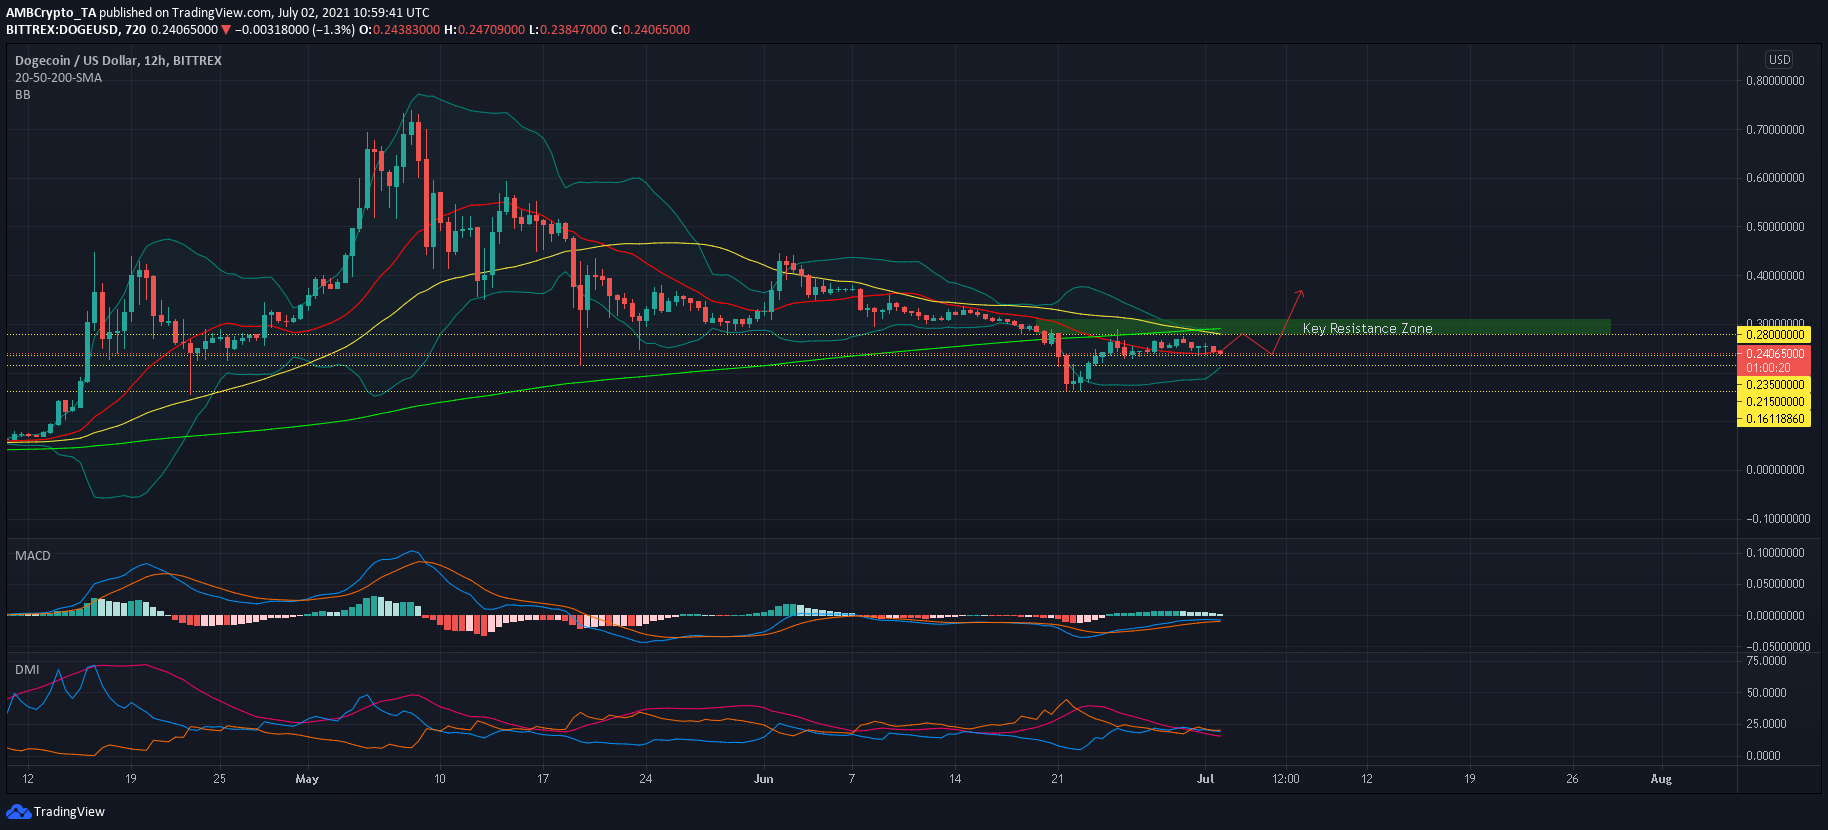The width and height of the screenshot is (1828, 830).
Task: Select the 20-50-200-SMA indicator label
Action: point(58,78)
